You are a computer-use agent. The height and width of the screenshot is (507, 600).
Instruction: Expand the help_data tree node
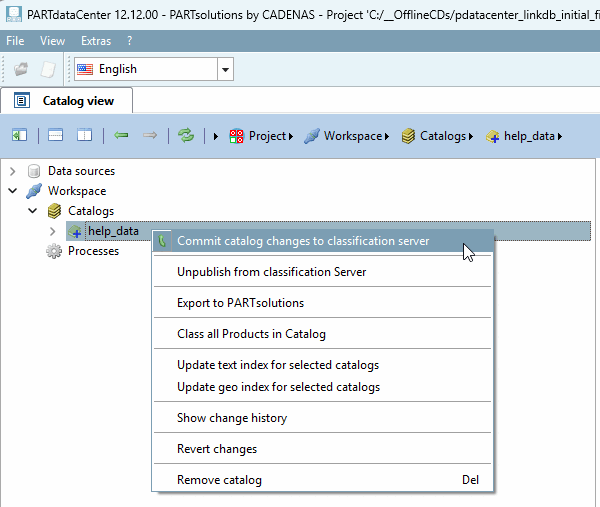click(52, 231)
